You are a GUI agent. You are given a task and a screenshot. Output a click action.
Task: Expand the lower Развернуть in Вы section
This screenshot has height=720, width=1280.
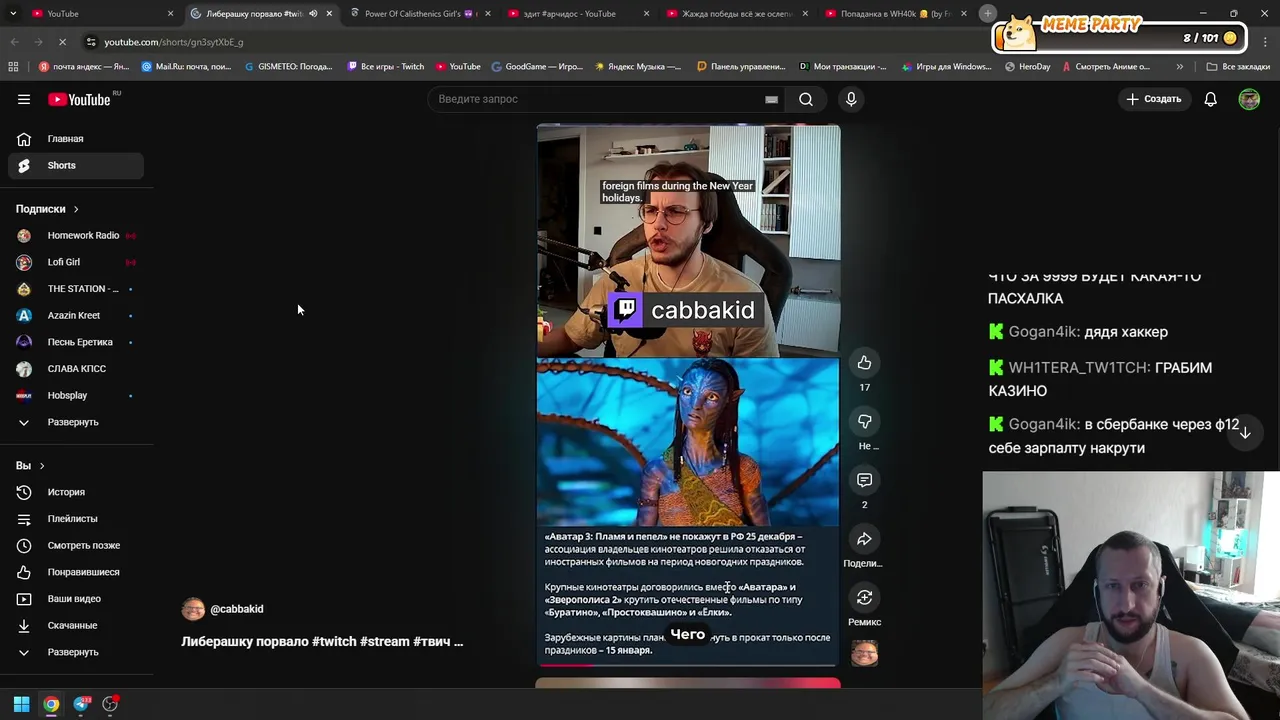coord(76,652)
